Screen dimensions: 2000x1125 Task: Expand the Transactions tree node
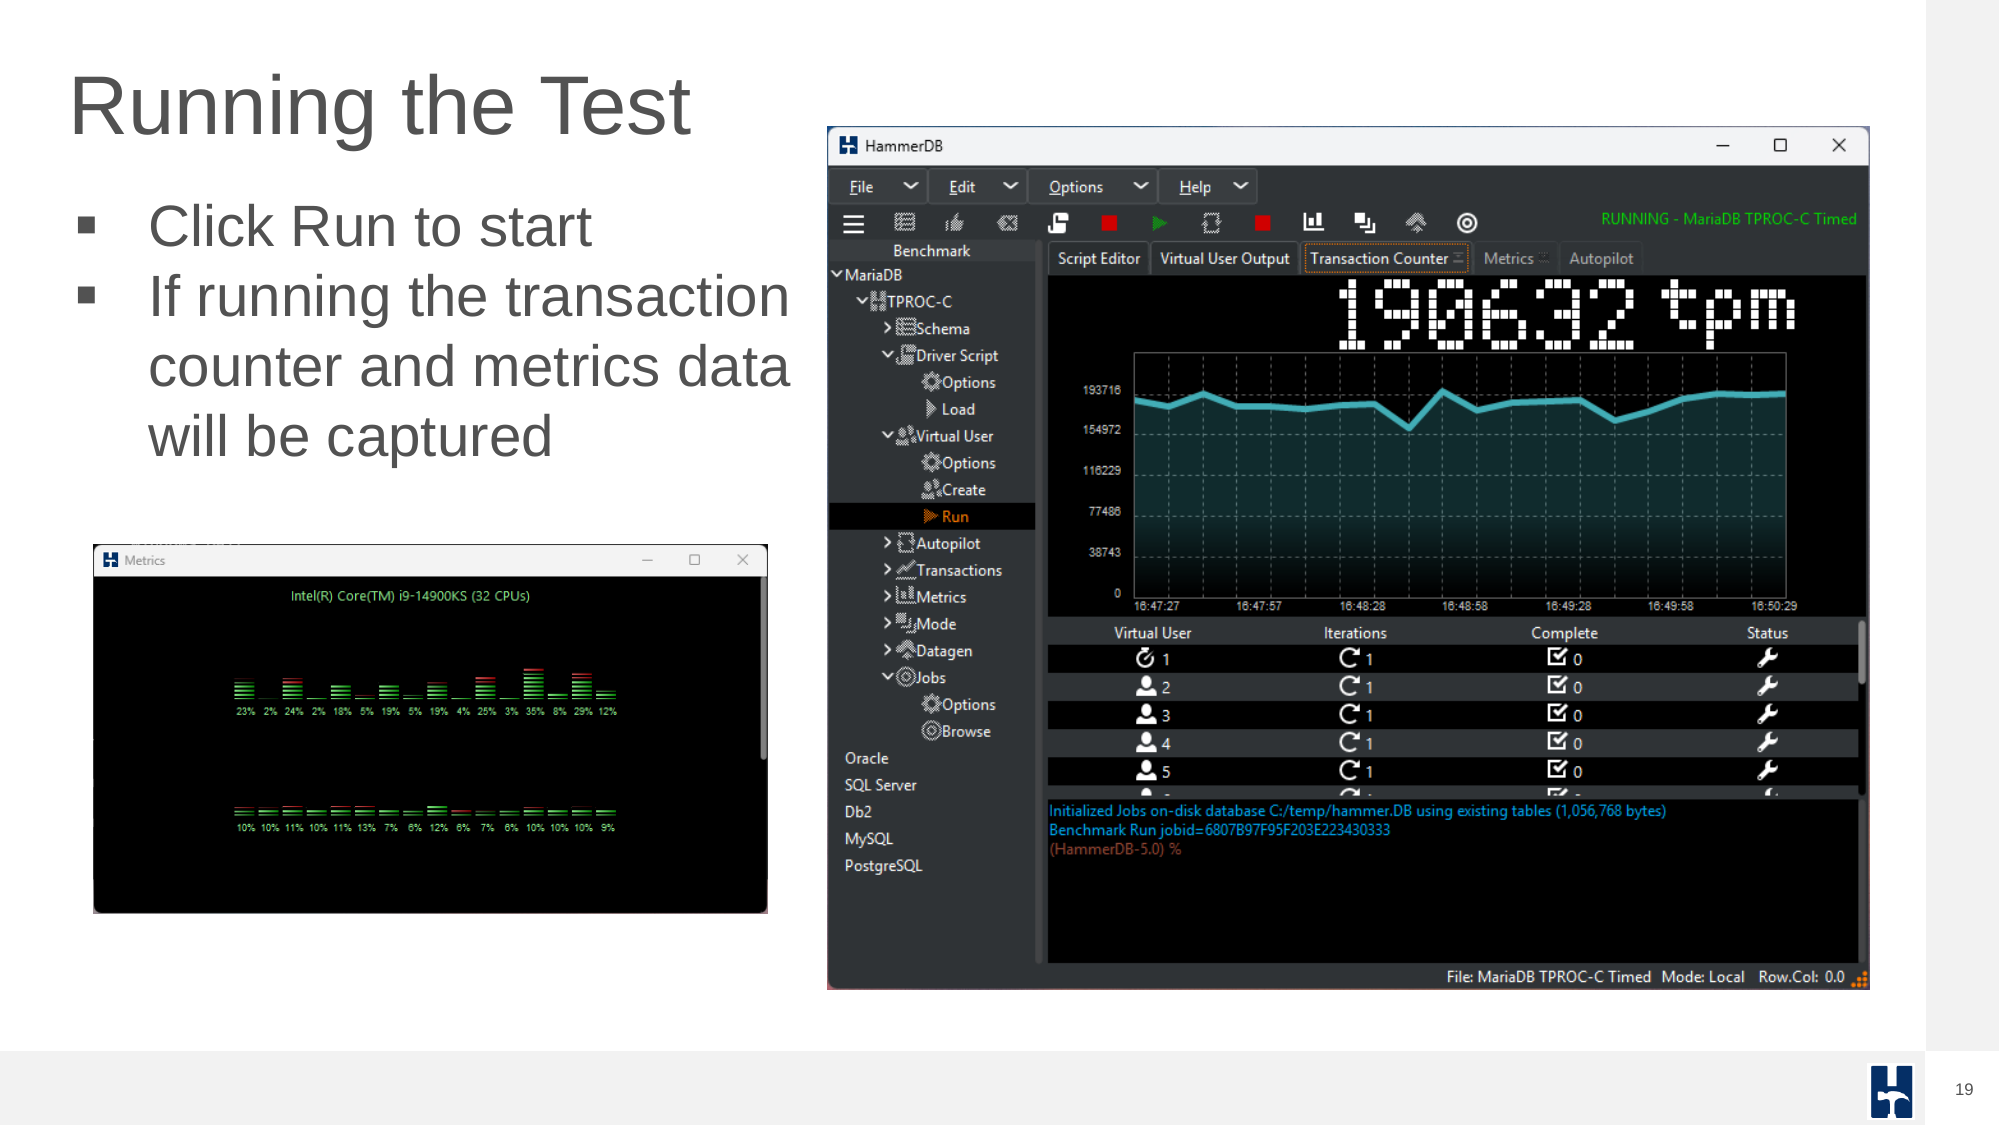(887, 569)
